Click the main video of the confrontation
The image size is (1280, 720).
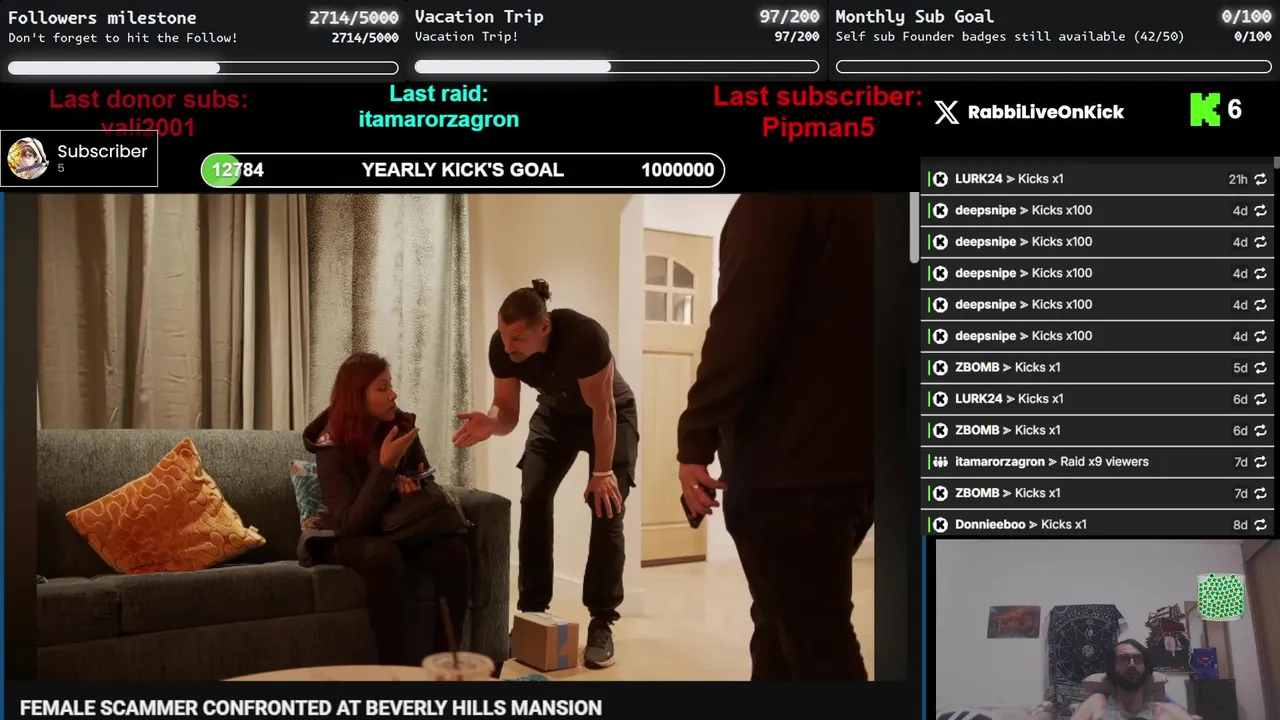pyautogui.click(x=455, y=437)
